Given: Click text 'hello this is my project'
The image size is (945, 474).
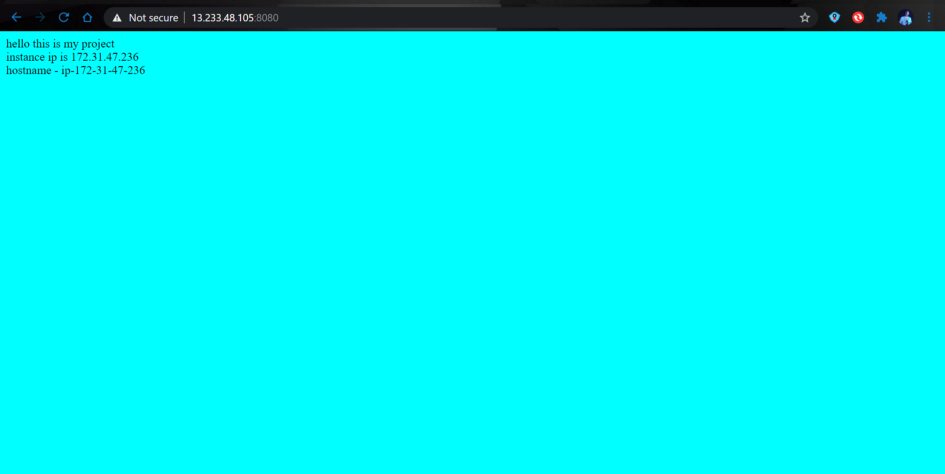Looking at the screenshot, I should [60, 44].
